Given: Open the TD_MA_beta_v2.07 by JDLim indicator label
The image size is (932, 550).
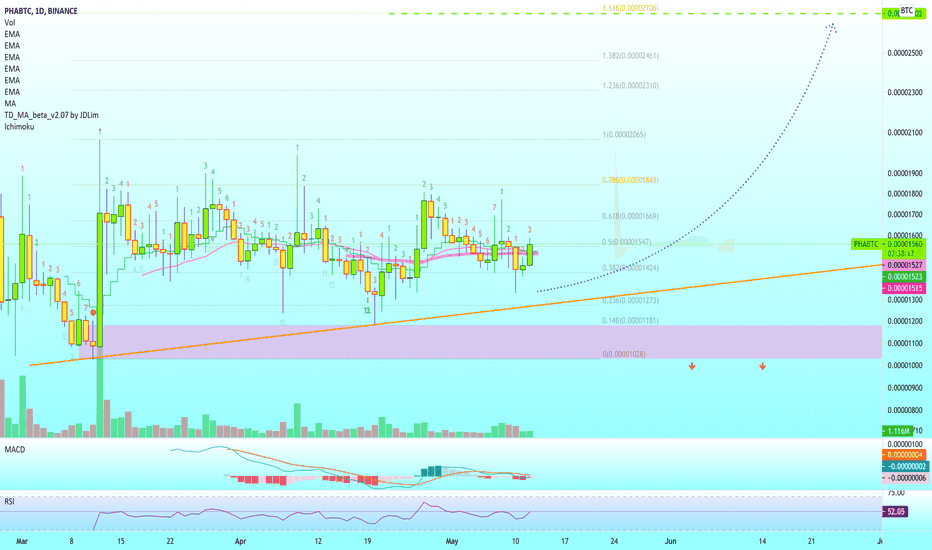Looking at the screenshot, I should [51, 115].
